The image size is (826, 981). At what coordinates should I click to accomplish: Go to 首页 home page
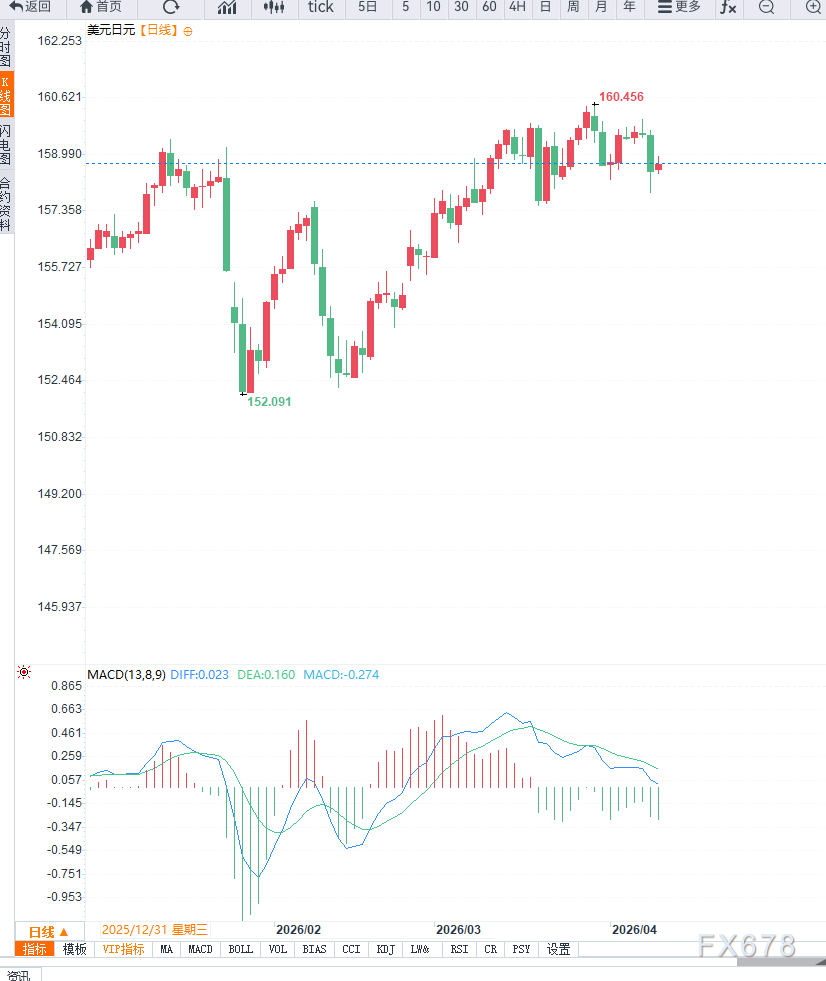tap(101, 7)
